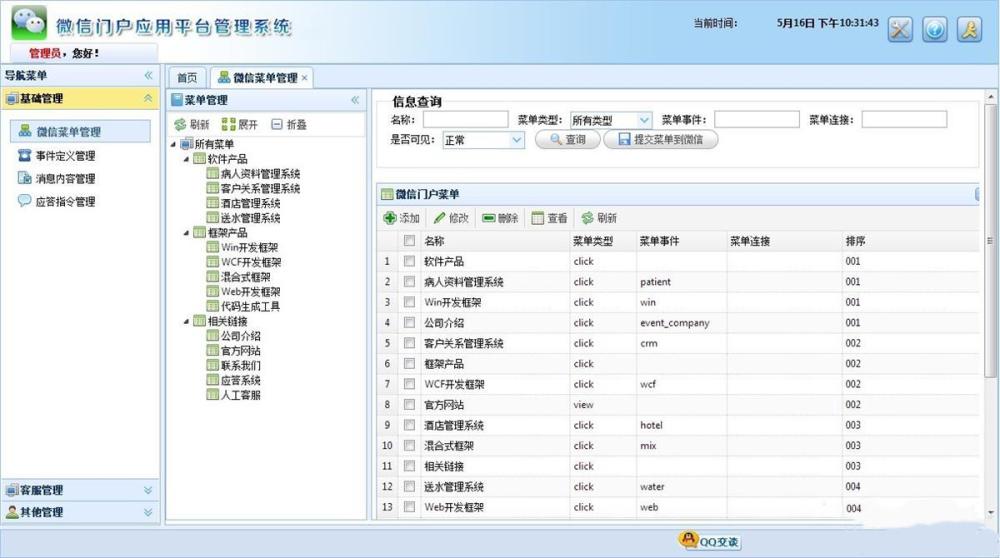1000x558 pixels.
Task: Click 修改 to edit menu
Action: coord(451,218)
